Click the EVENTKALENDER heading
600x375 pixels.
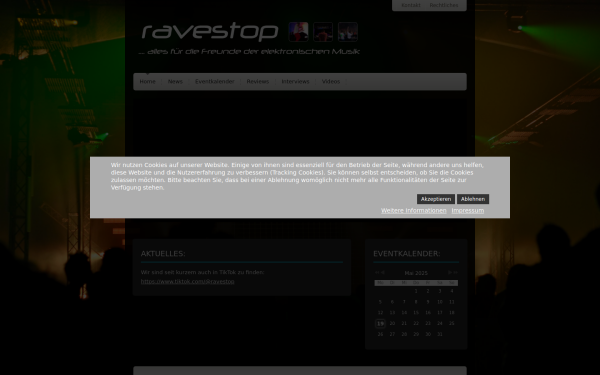(x=406, y=254)
